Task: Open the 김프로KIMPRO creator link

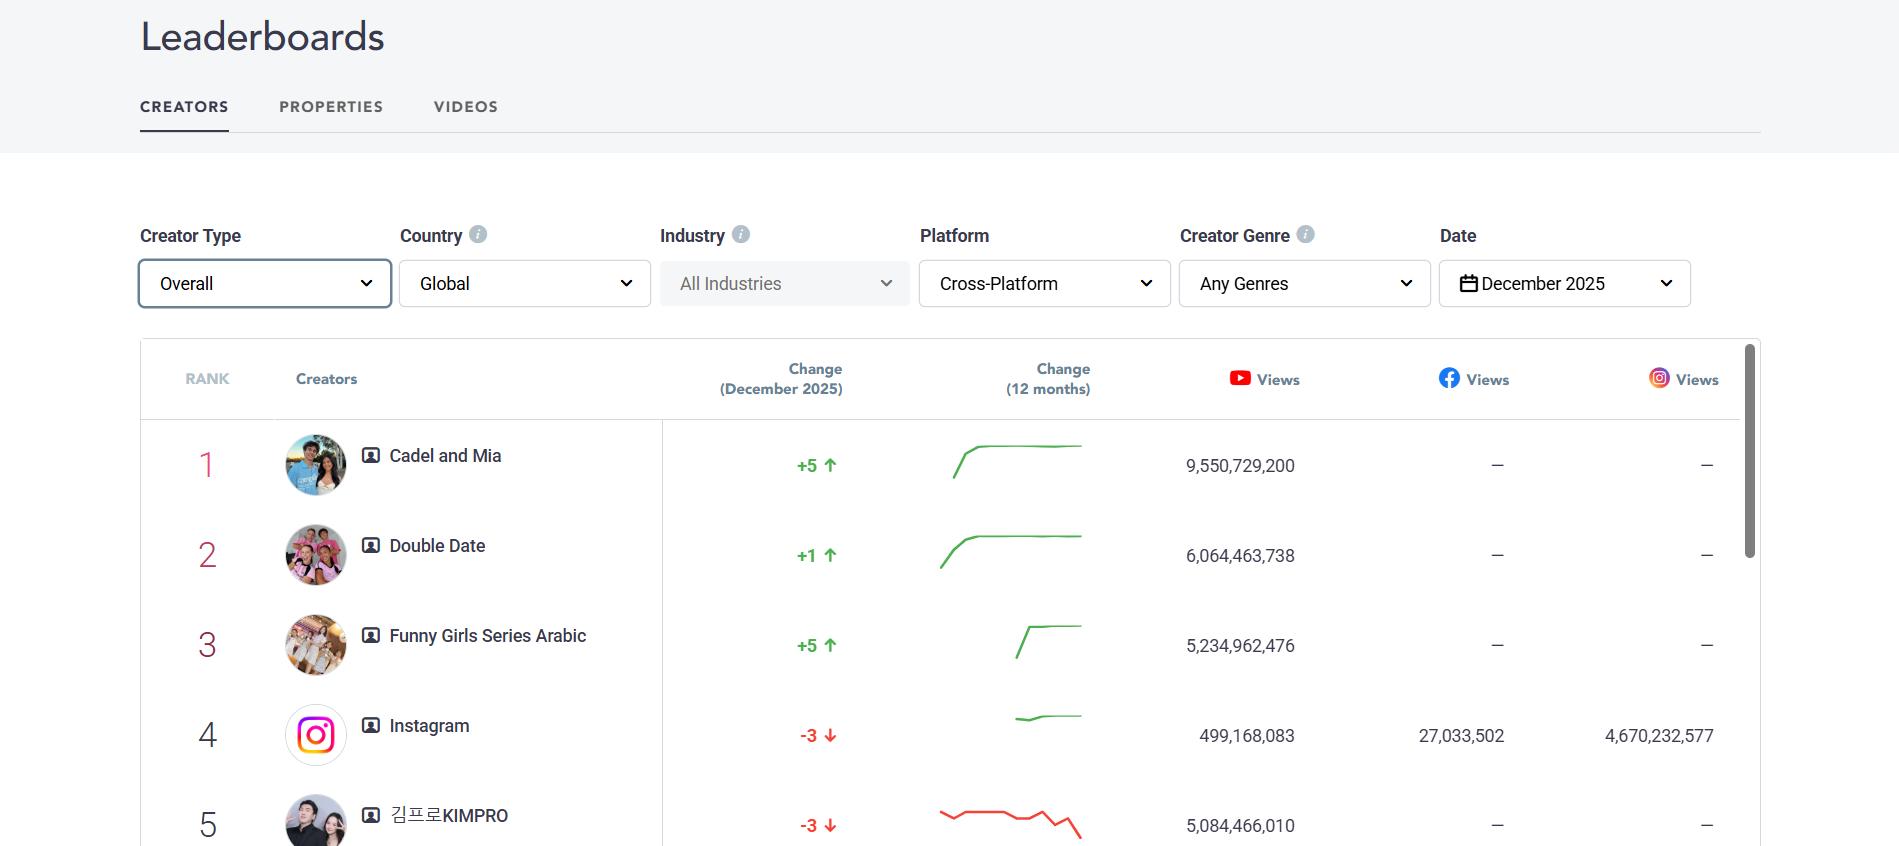Action: 449,816
